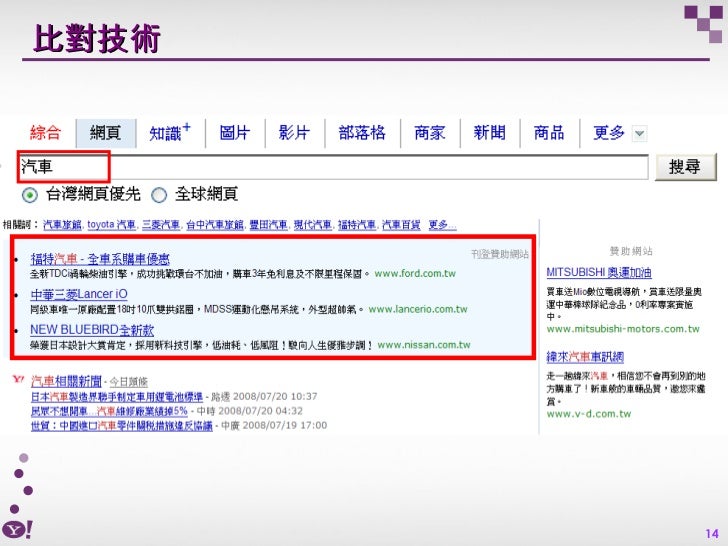The height and width of the screenshot is (546, 728).
Task: Open the ad 福特汽車 - 全車系購車優惠
Action: (x=100, y=259)
